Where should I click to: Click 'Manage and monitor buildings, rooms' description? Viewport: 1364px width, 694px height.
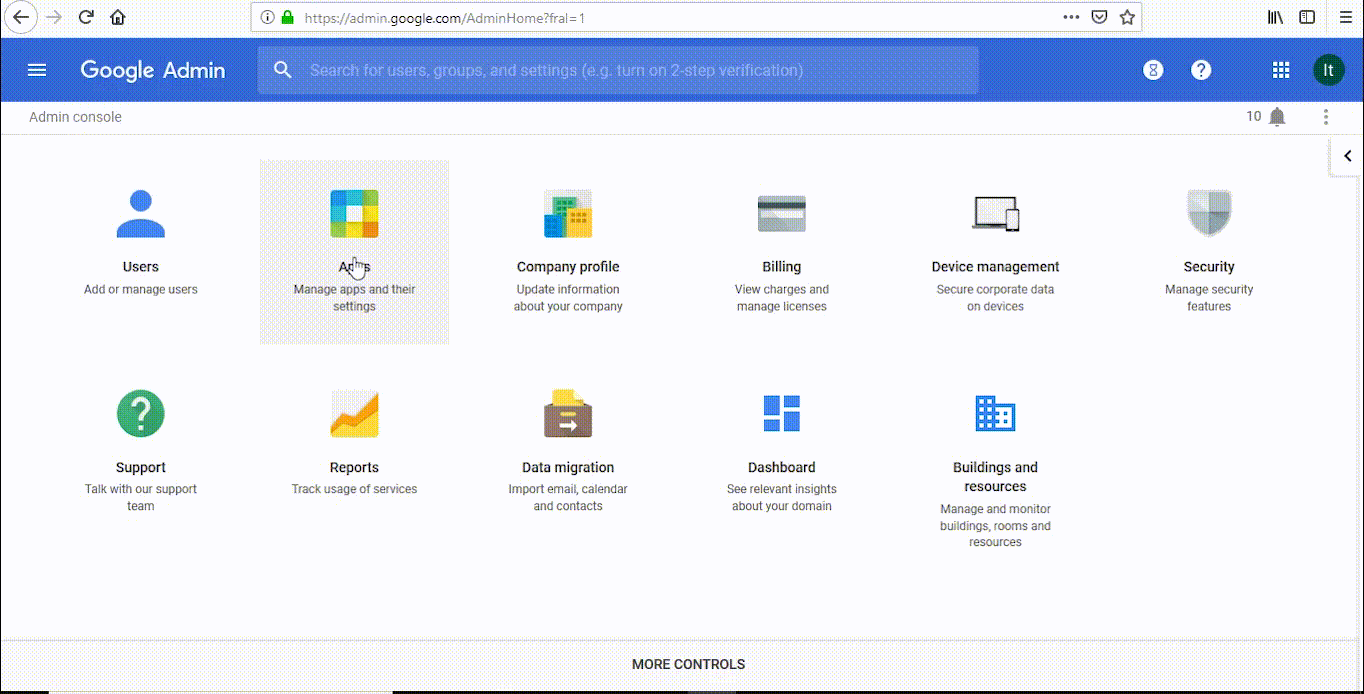[x=995, y=526]
